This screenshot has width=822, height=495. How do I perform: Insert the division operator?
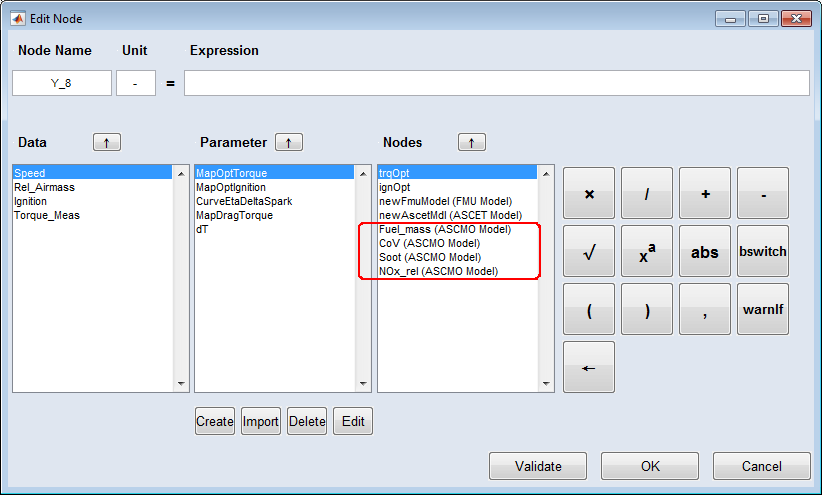pos(647,194)
